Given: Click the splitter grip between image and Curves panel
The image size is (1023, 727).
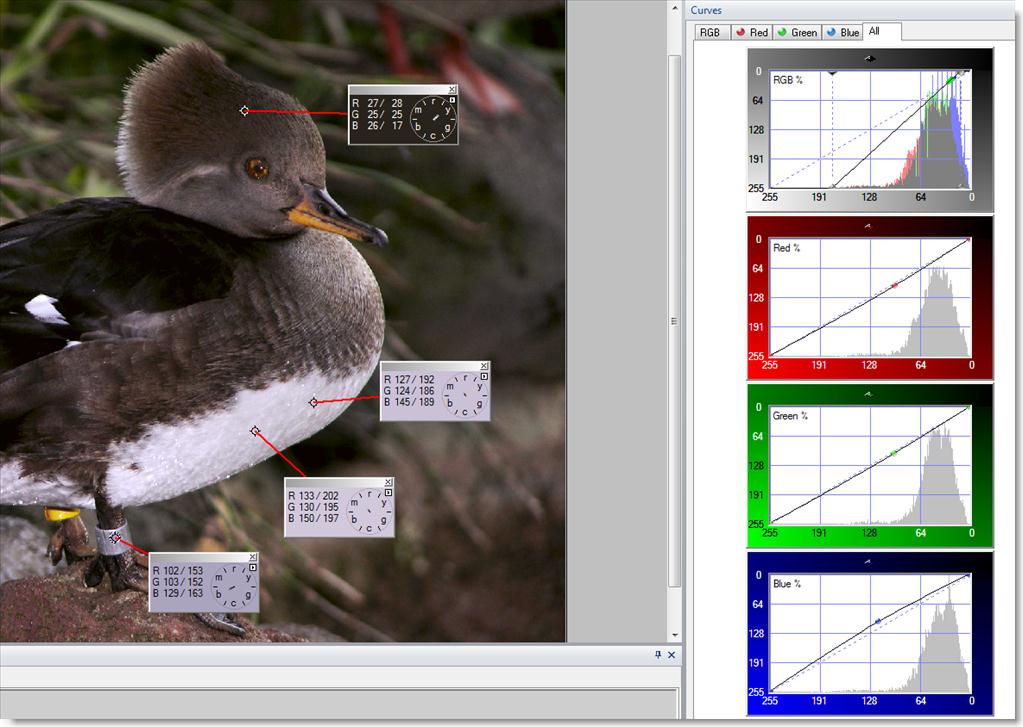Looking at the screenshot, I should click(x=675, y=321).
